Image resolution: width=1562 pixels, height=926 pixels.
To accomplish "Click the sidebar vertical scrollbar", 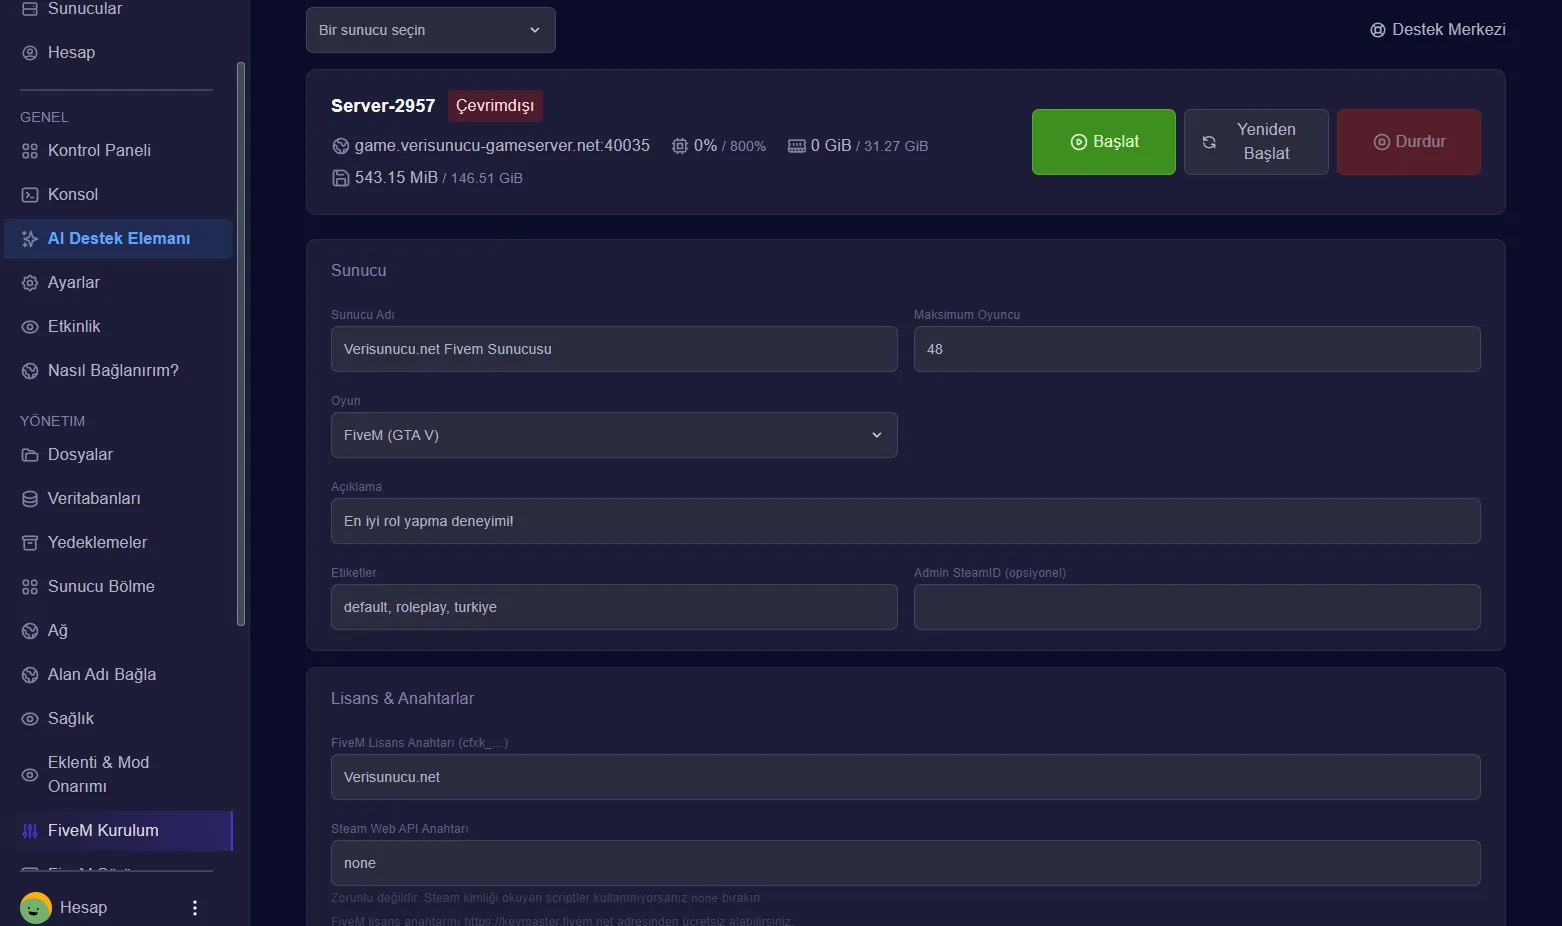I will tap(240, 344).
